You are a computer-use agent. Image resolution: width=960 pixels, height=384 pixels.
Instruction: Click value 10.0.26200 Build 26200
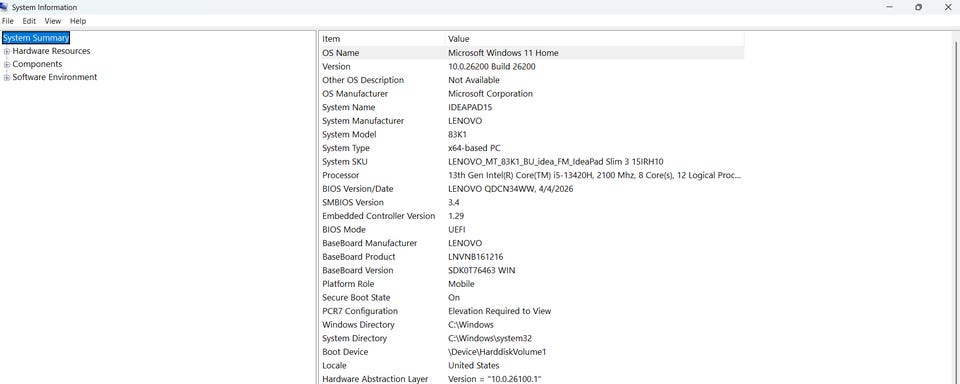pyautogui.click(x=492, y=67)
